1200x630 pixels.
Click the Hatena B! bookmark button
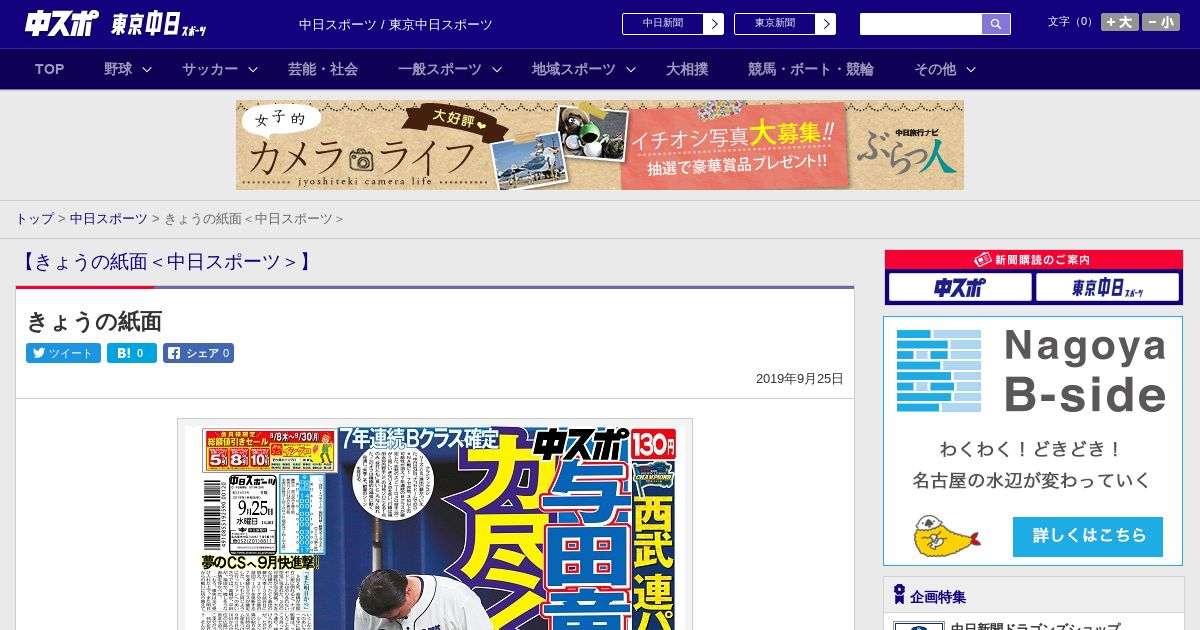132,353
